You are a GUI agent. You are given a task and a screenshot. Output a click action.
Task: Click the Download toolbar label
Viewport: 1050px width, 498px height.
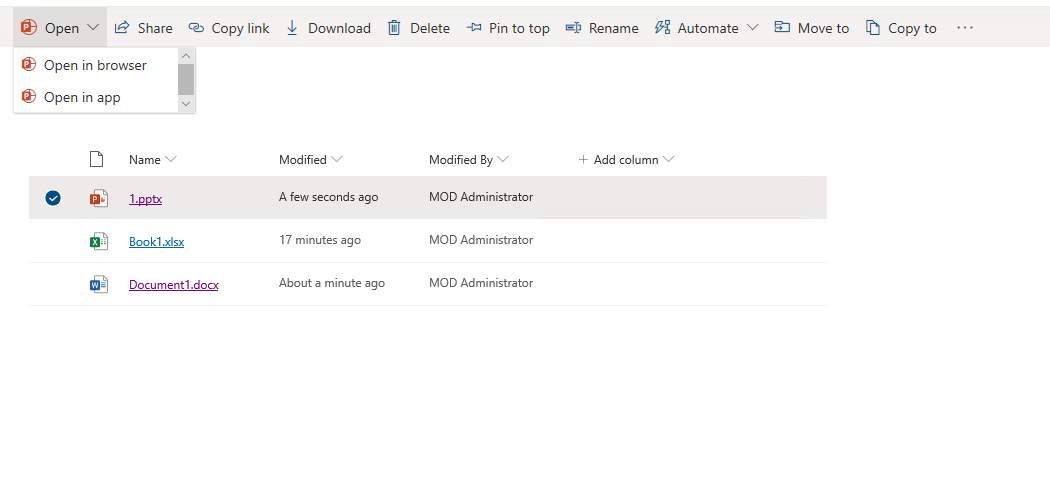click(340, 28)
